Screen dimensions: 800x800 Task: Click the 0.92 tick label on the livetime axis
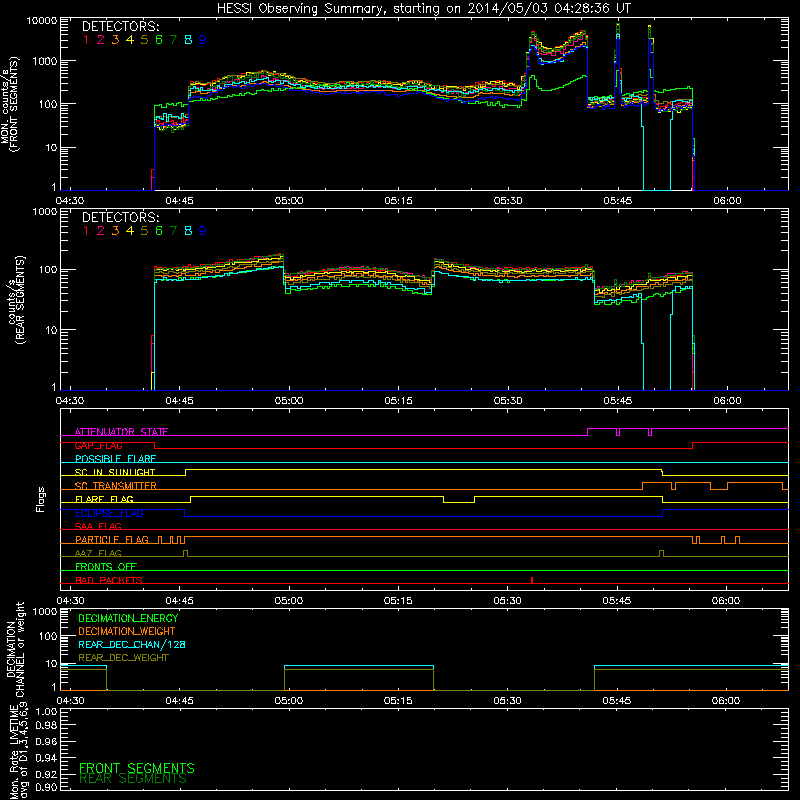pyautogui.click(x=46, y=773)
